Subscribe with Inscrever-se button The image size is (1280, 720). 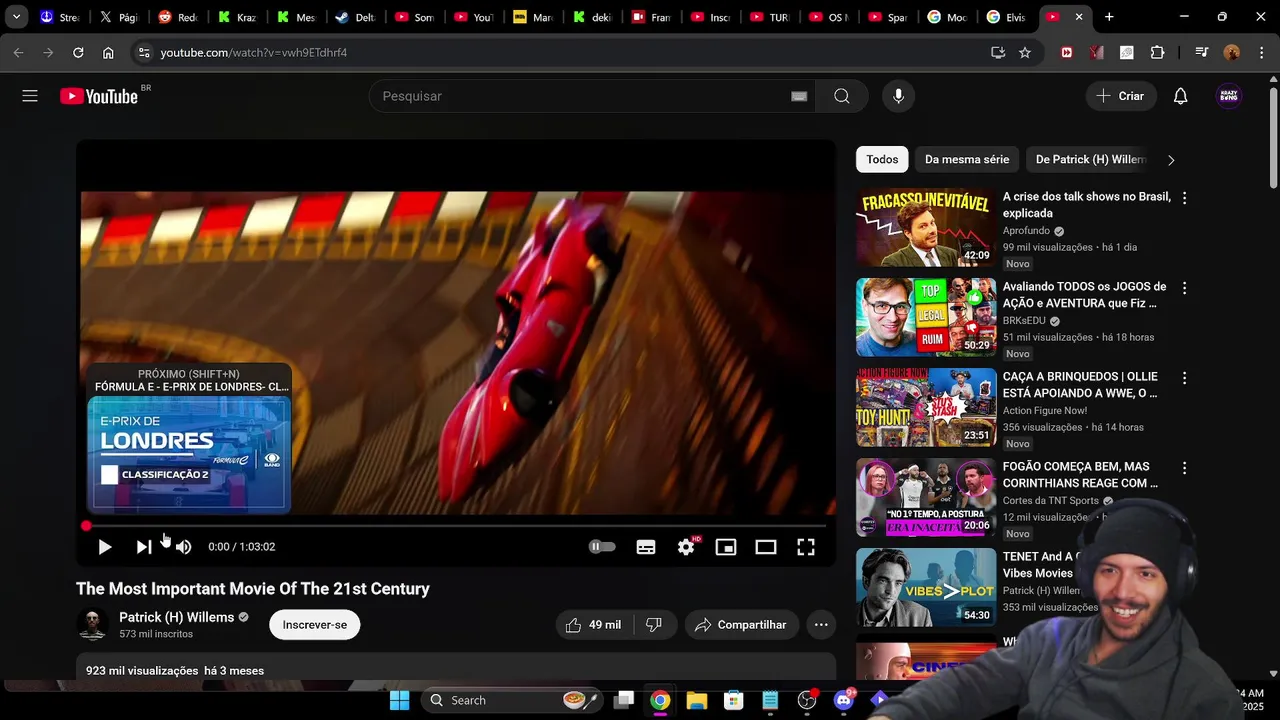[x=314, y=625]
